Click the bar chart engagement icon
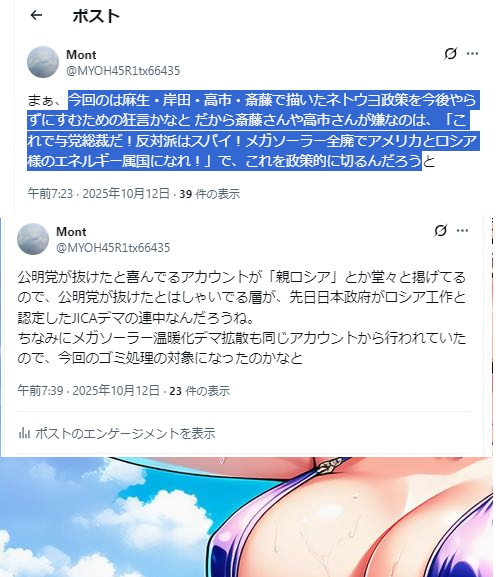The image size is (501, 577). tap(24, 433)
